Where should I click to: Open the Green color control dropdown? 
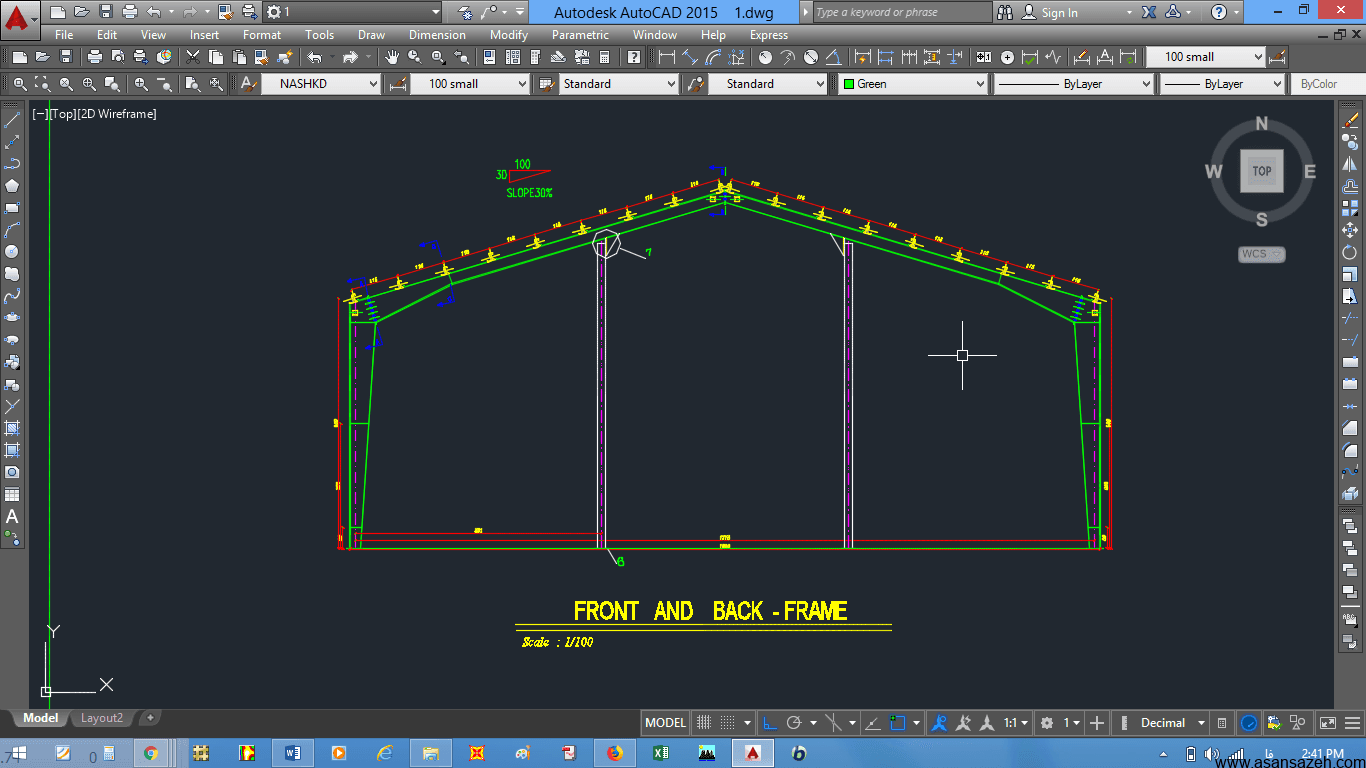[912, 84]
